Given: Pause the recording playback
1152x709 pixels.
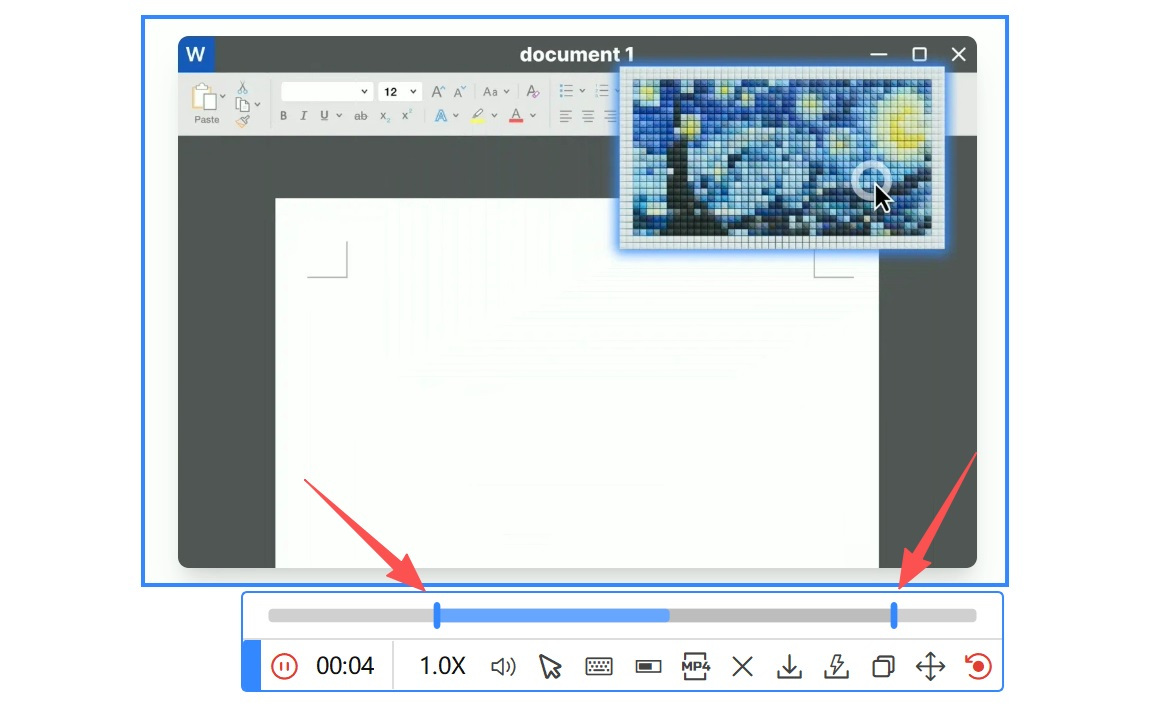Looking at the screenshot, I should [x=284, y=666].
